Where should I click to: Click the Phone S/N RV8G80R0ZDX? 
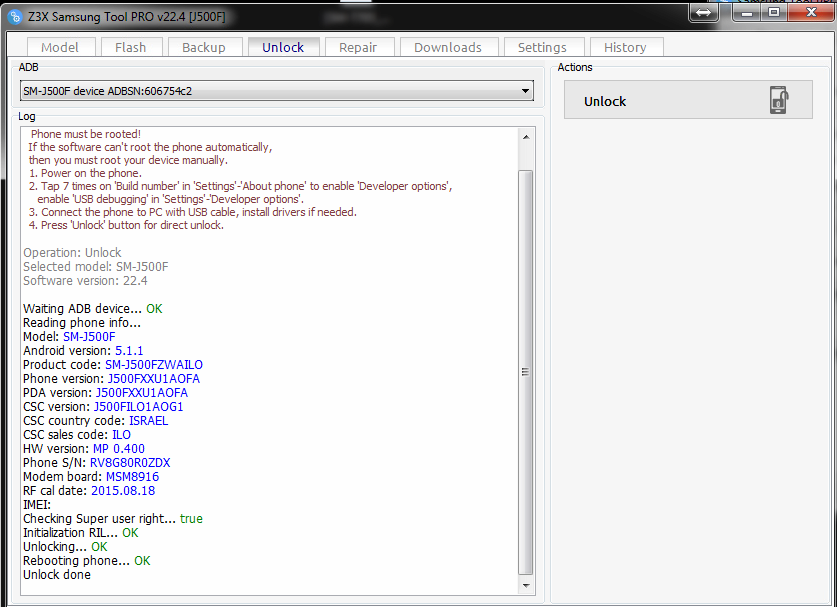point(130,462)
